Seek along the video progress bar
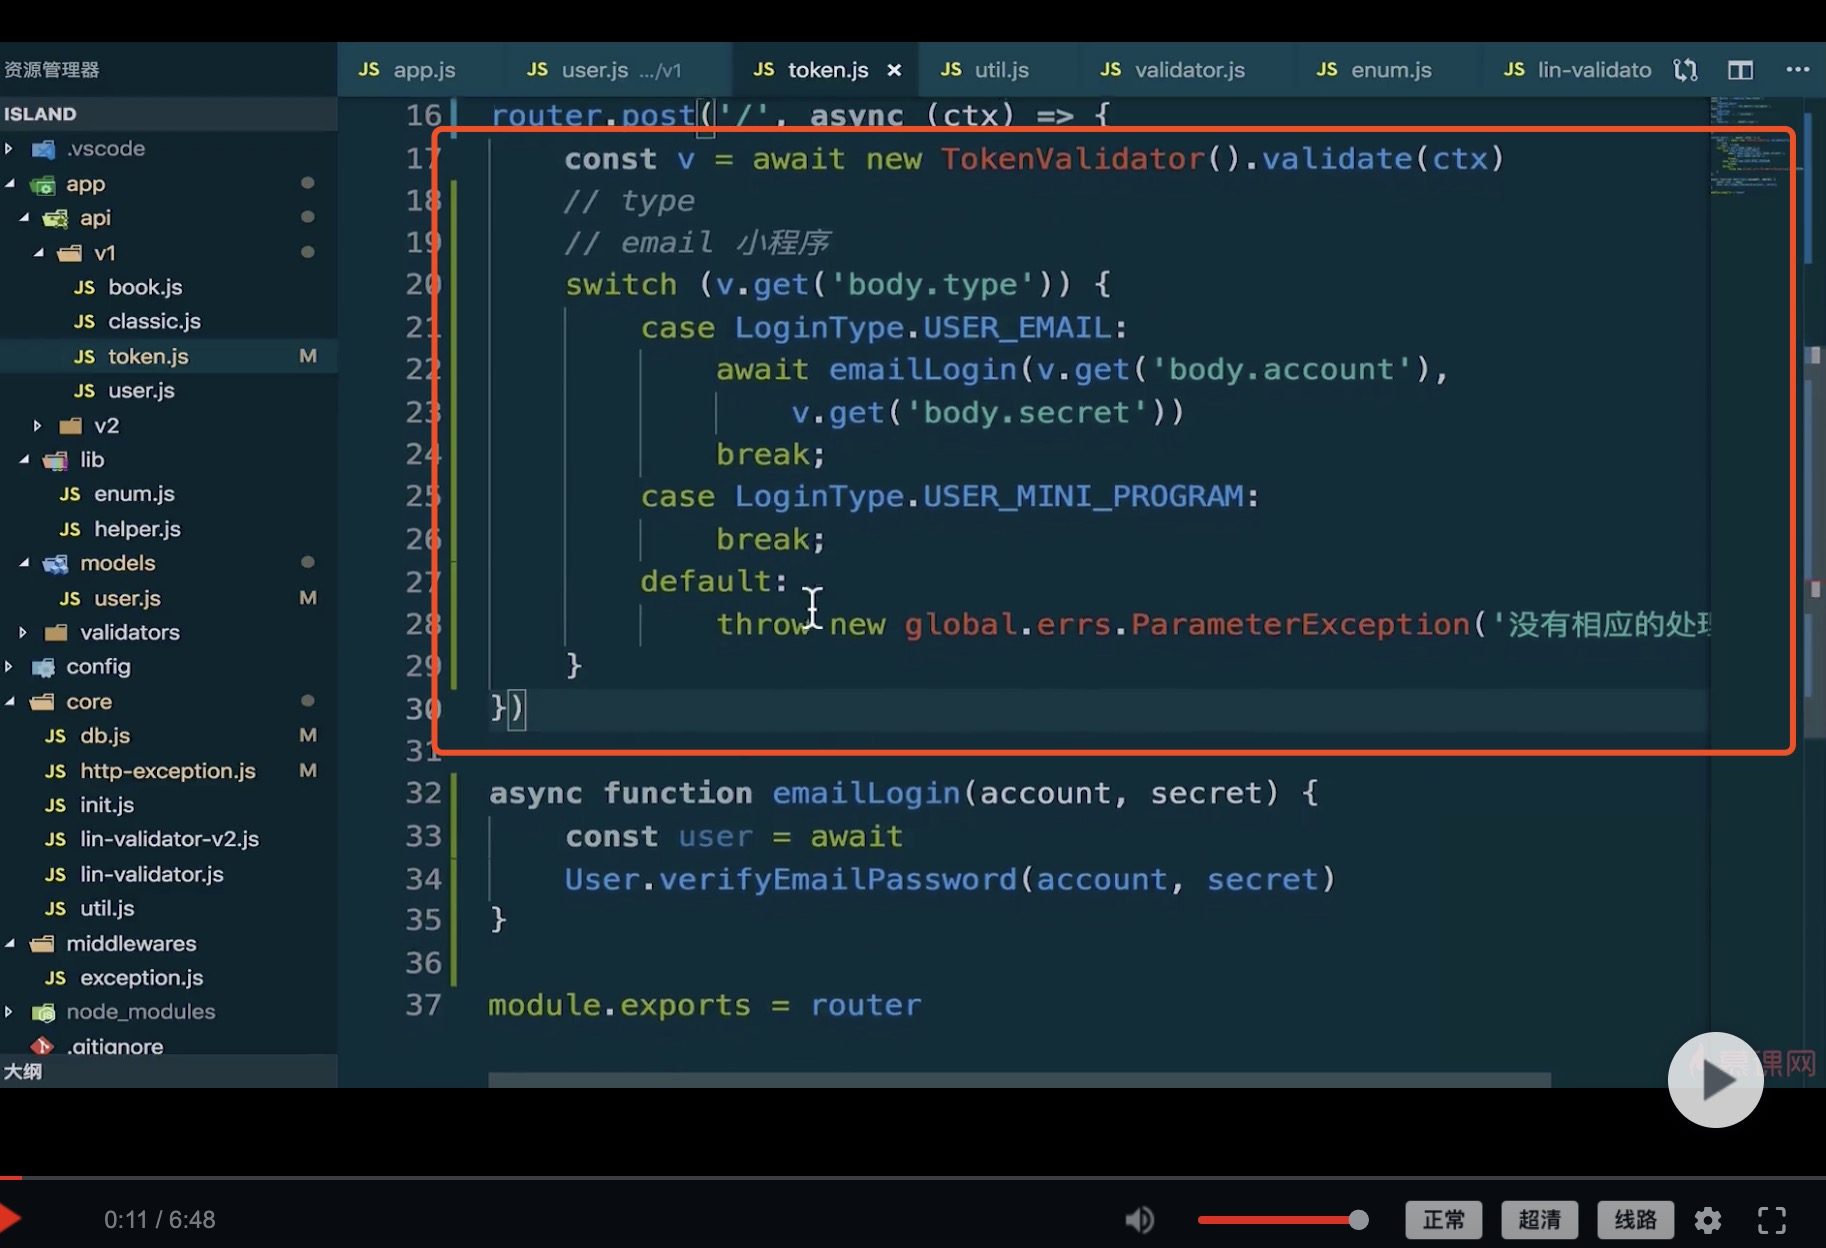 point(913,1178)
